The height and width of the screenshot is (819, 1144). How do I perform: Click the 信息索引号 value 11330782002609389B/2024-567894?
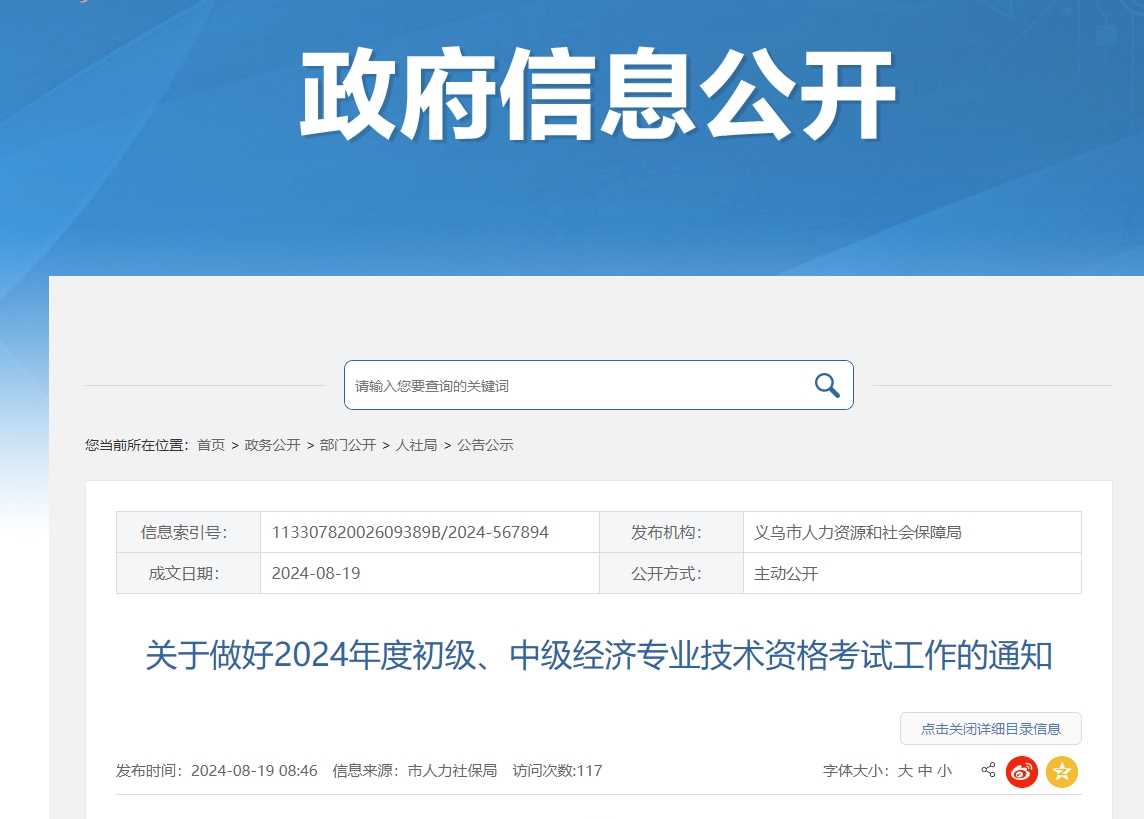(410, 532)
